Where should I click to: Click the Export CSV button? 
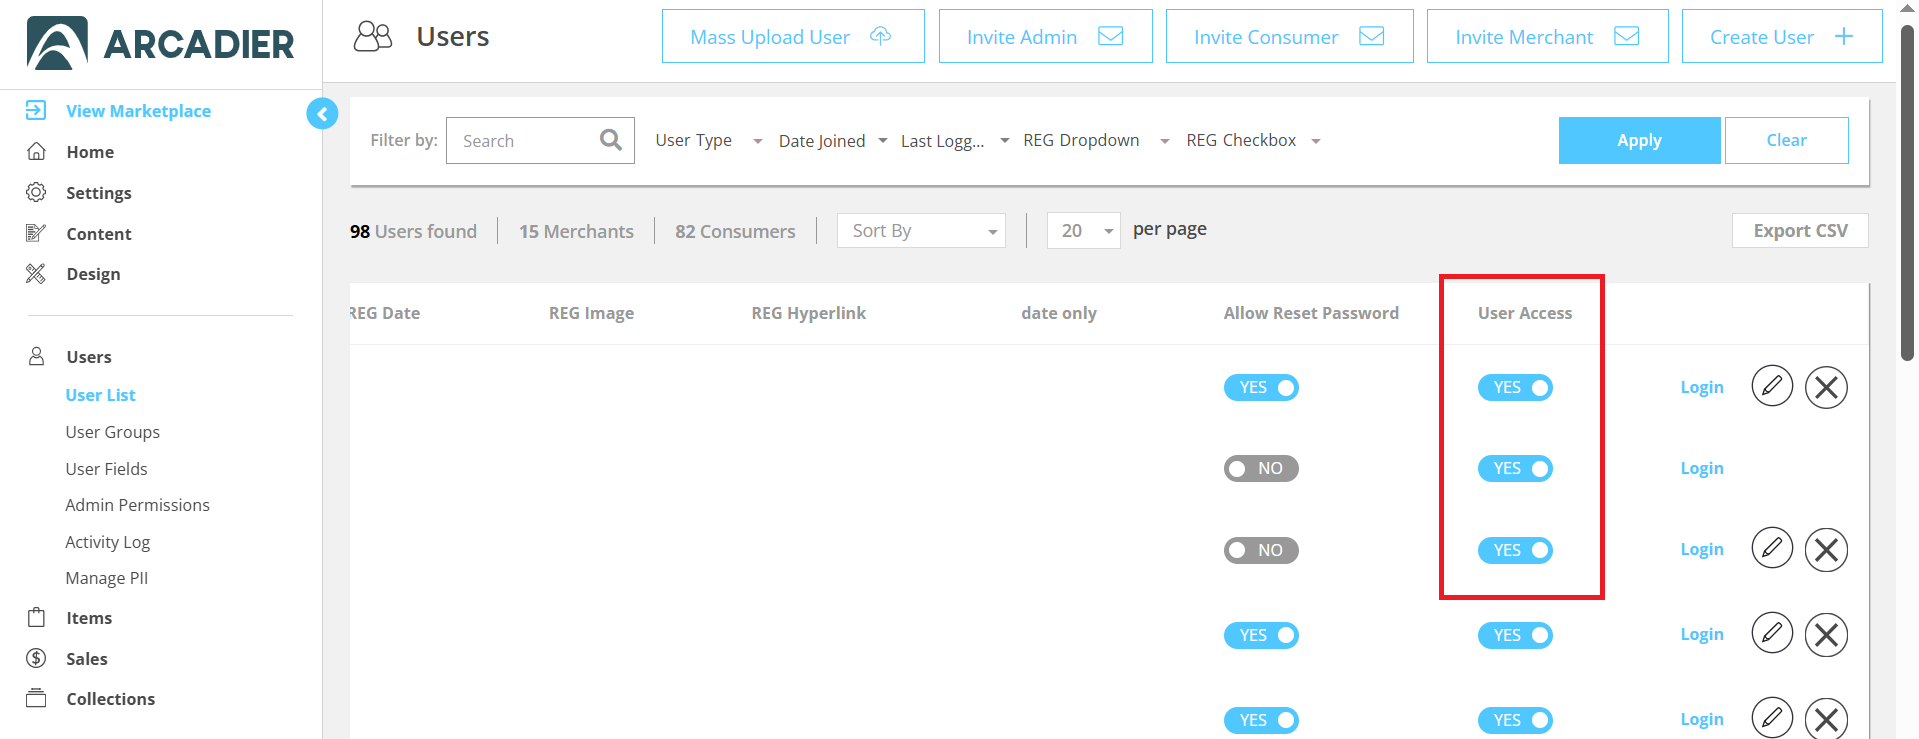pos(1800,230)
